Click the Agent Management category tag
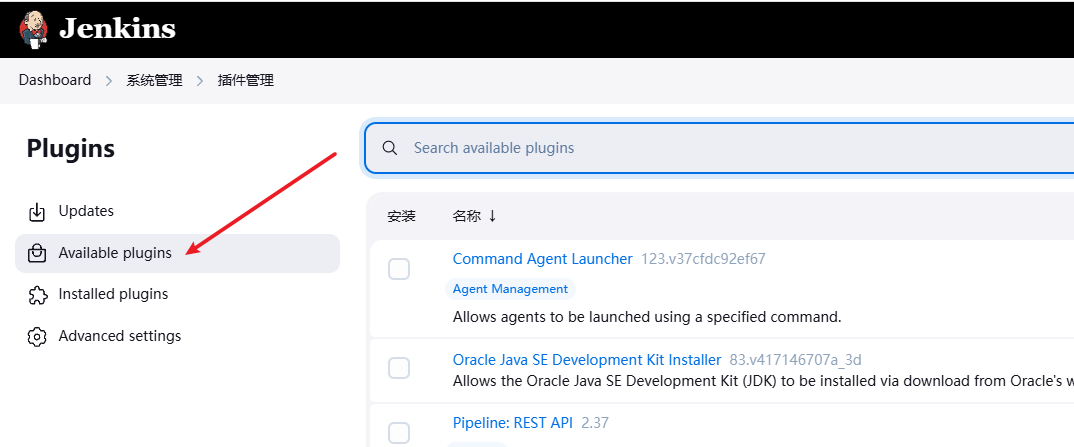 (510, 289)
